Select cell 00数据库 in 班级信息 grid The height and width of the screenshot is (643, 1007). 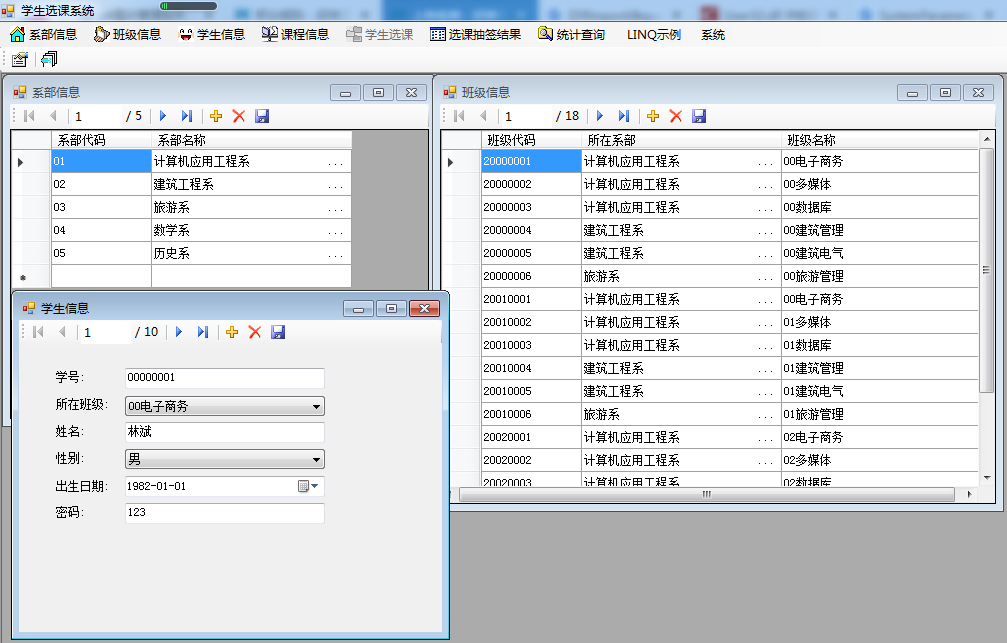coord(879,207)
